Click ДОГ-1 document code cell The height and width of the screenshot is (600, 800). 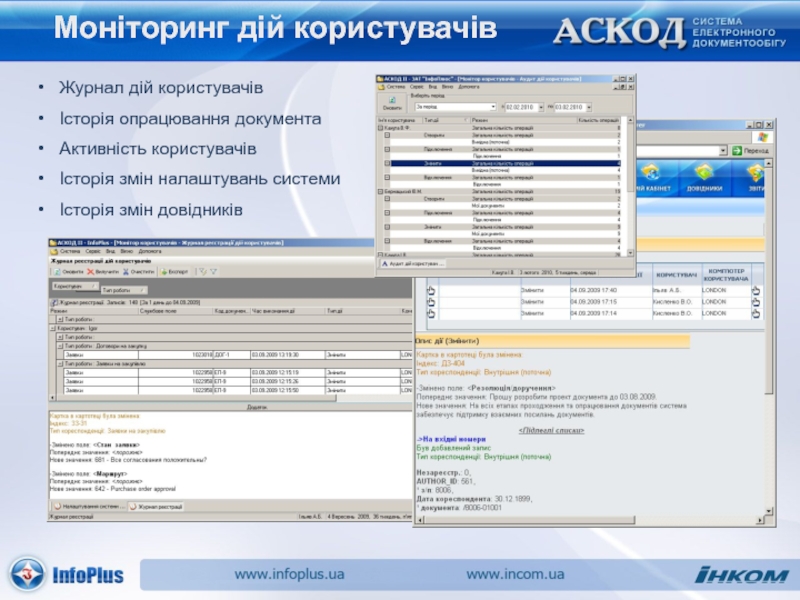[231, 355]
